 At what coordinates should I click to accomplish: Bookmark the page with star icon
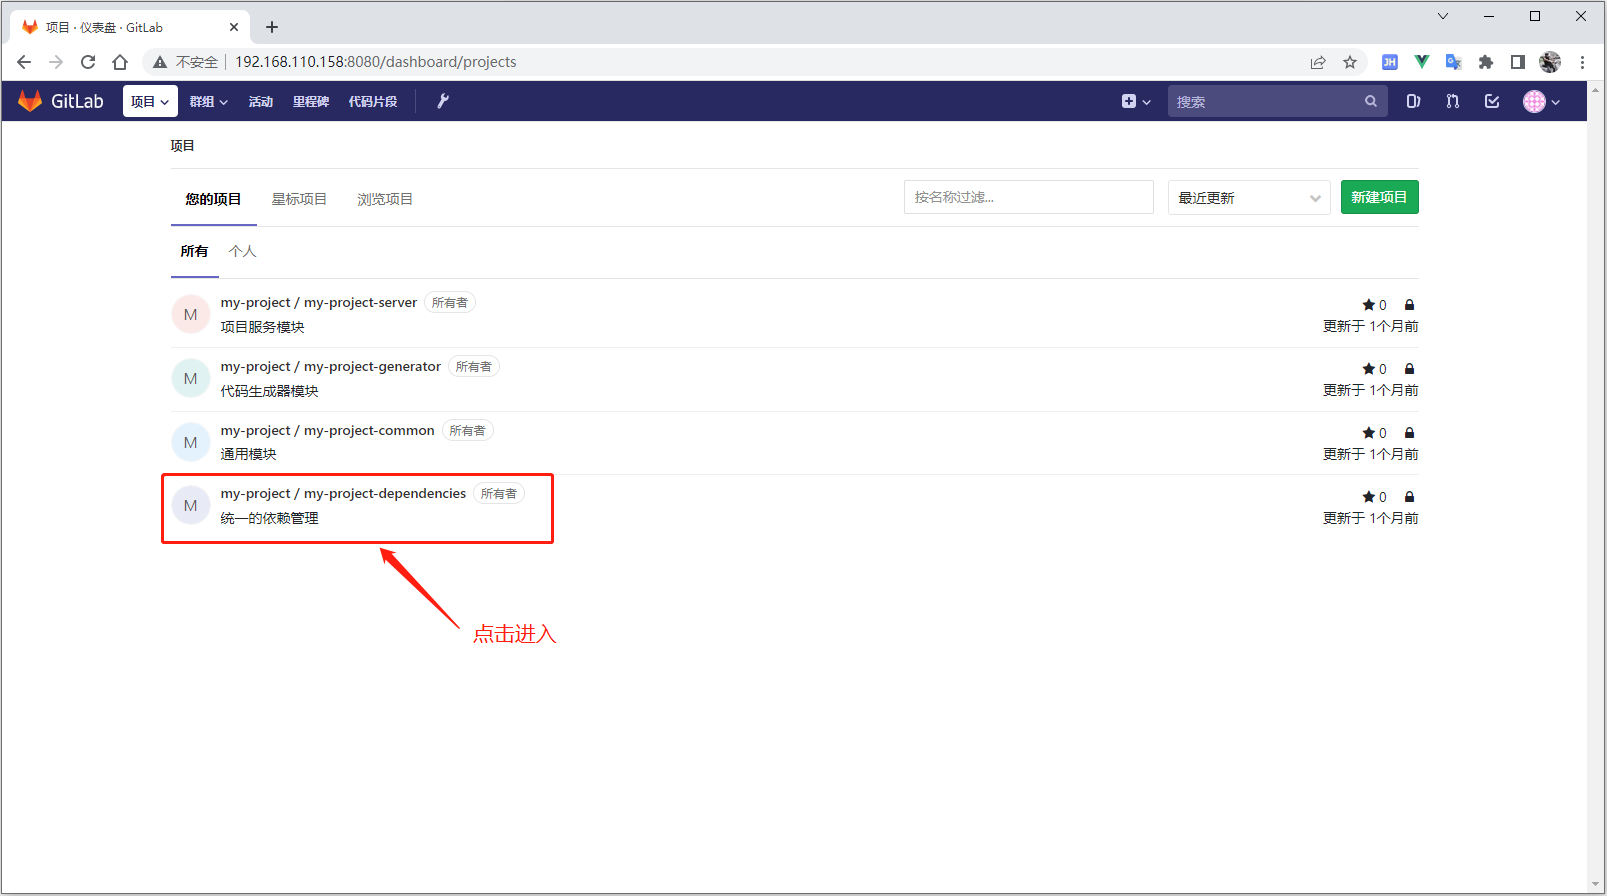(x=1350, y=62)
